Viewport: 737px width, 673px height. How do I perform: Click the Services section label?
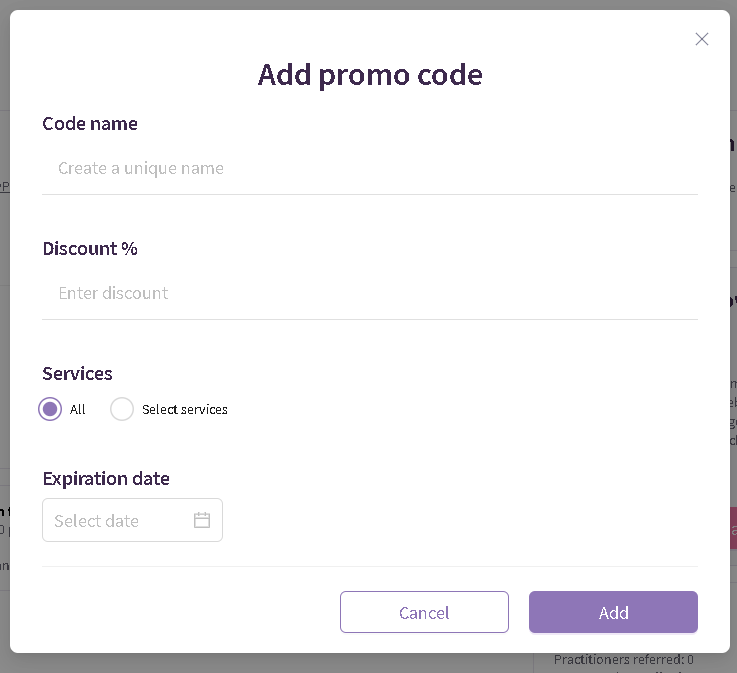pyautogui.click(x=77, y=374)
